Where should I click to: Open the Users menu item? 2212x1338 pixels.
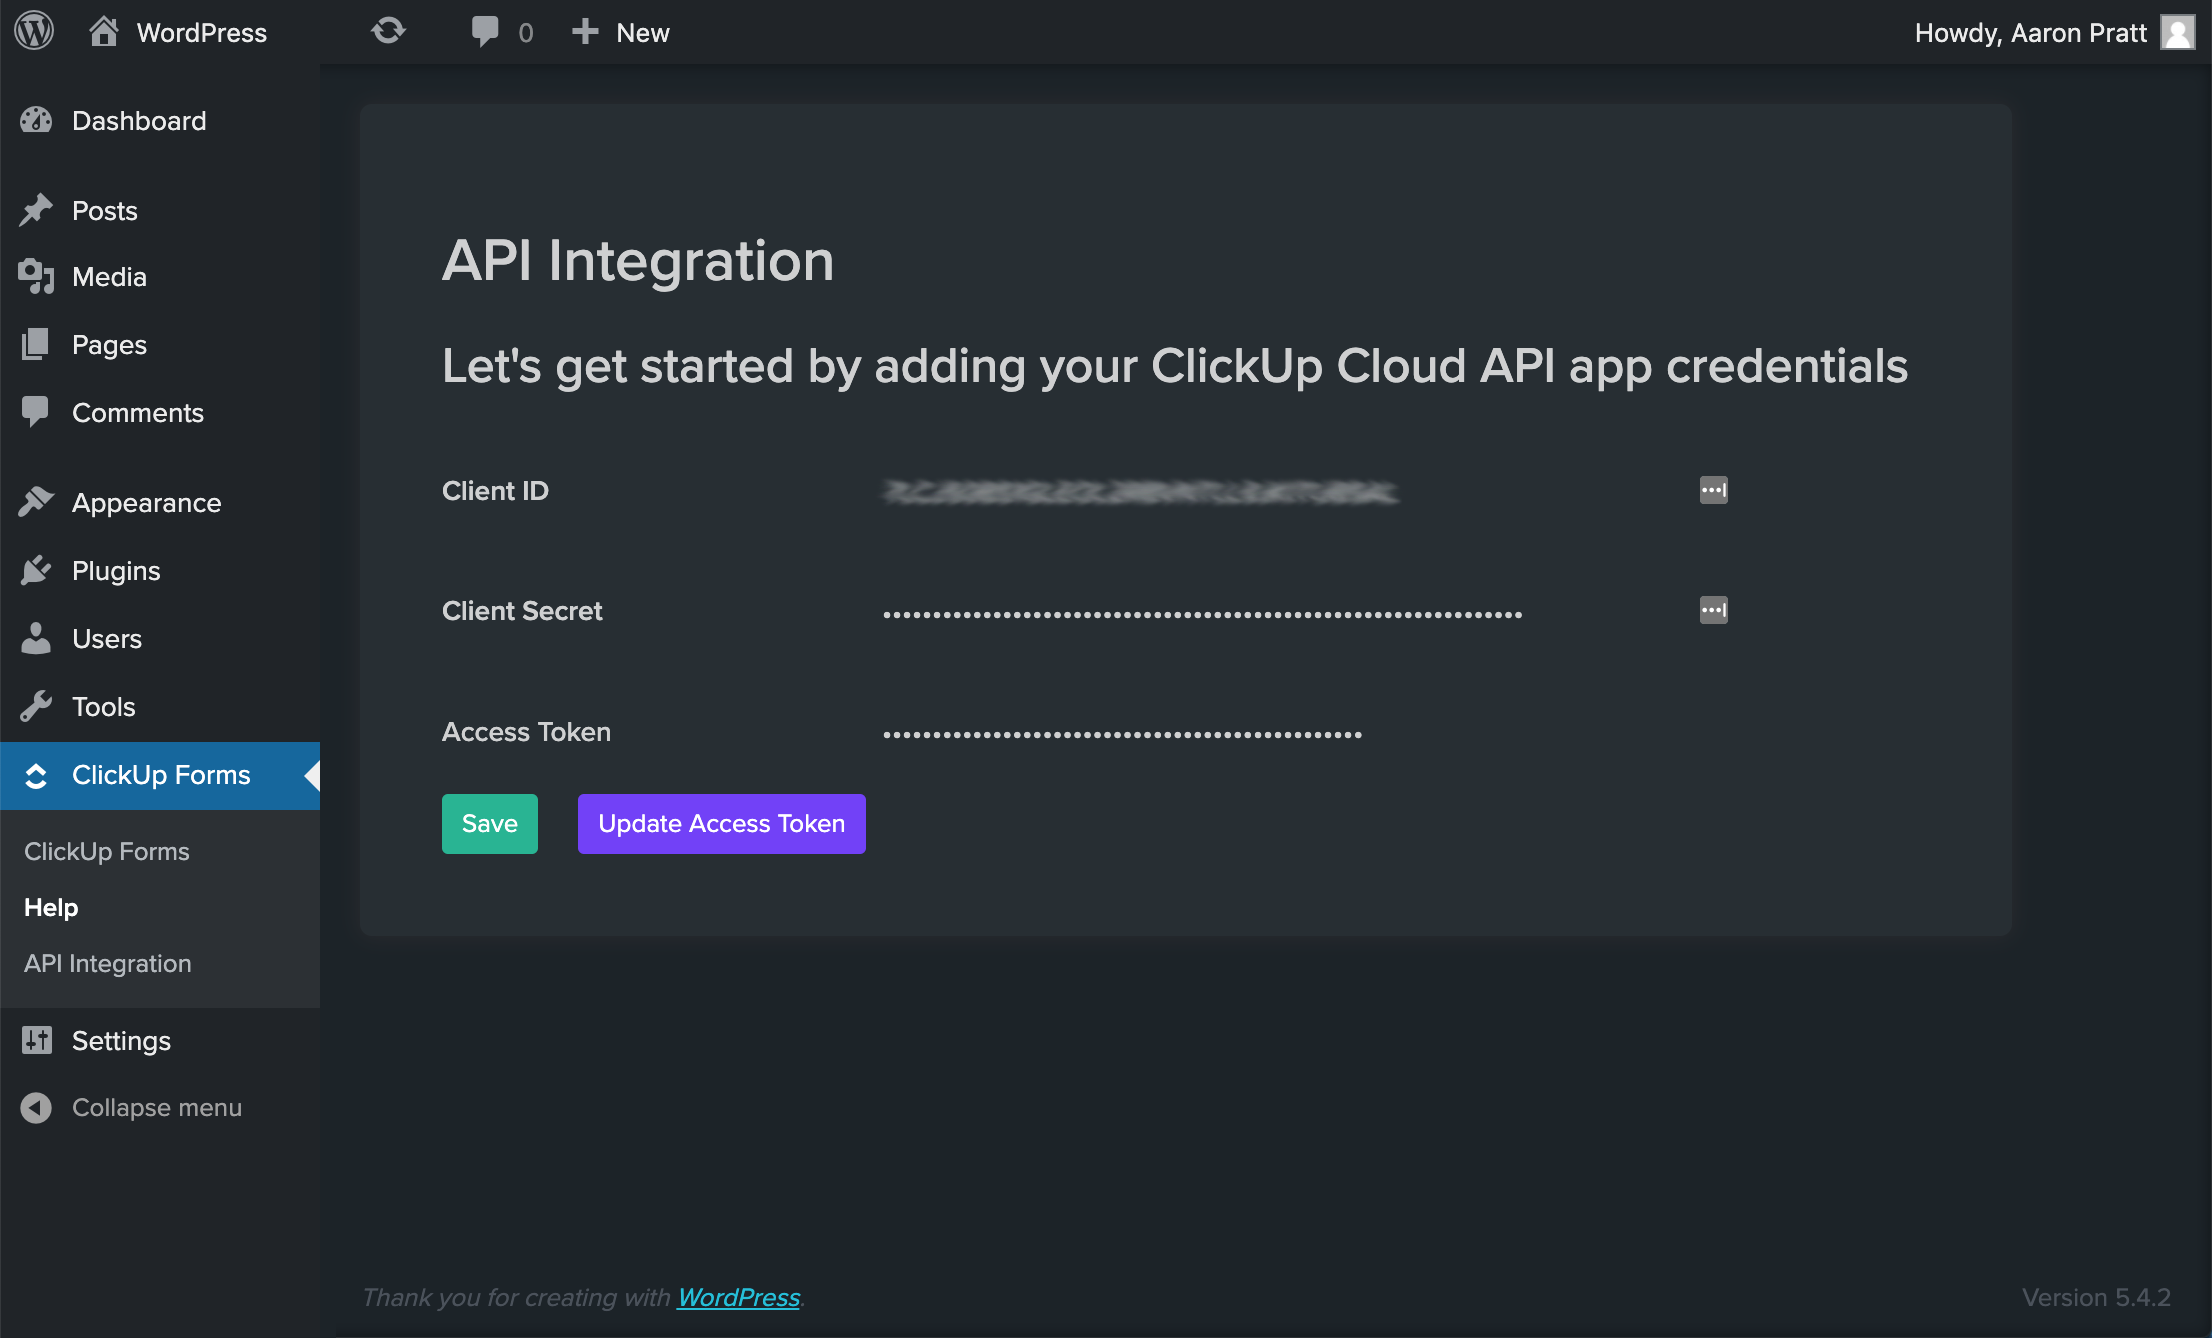point(160,638)
